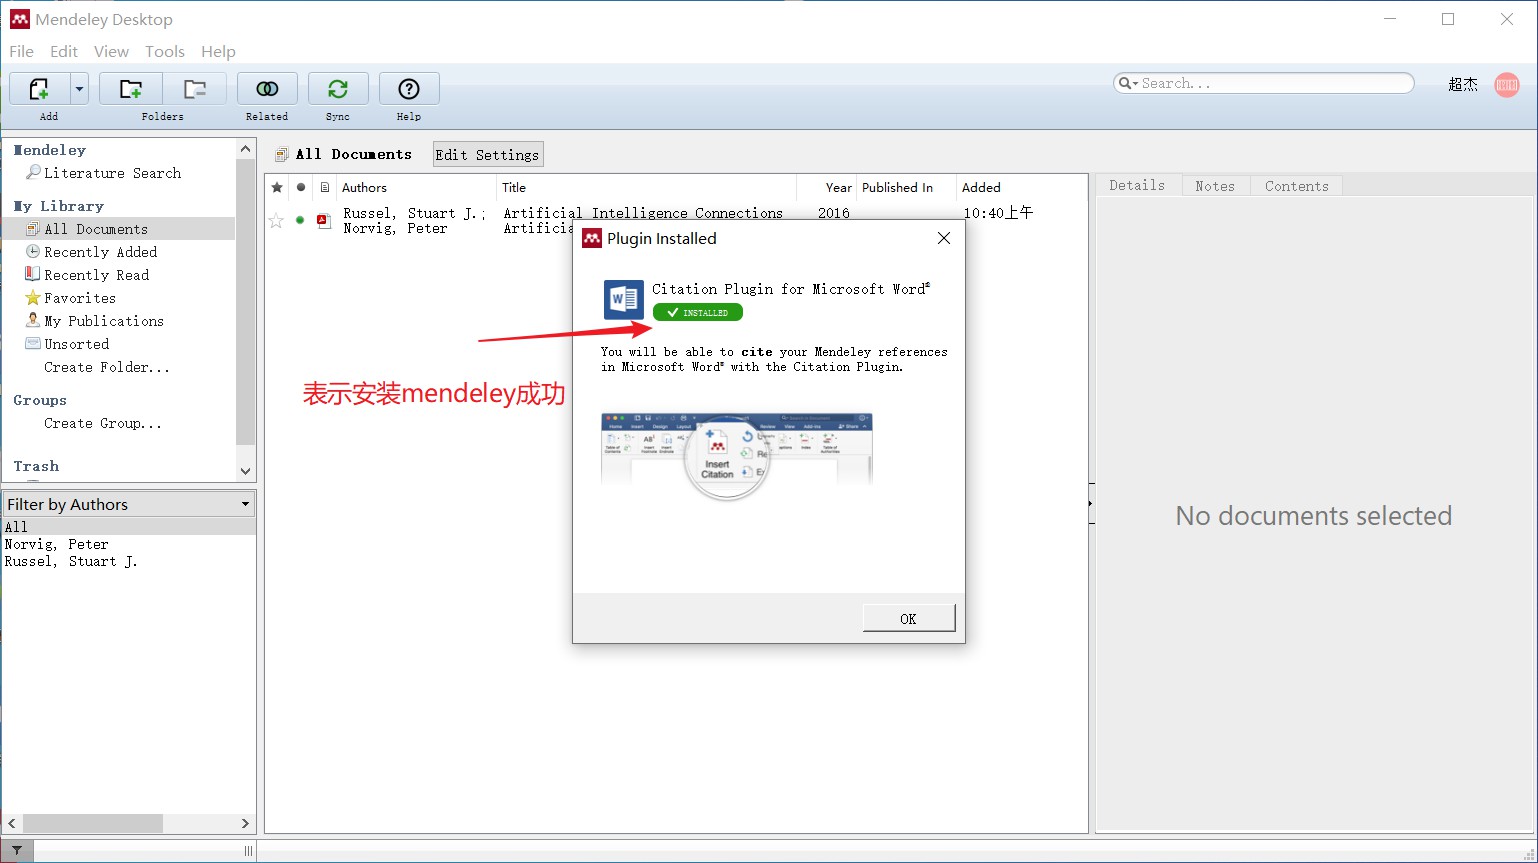
Task: Select Literature Search in the sidebar
Action: tap(113, 173)
